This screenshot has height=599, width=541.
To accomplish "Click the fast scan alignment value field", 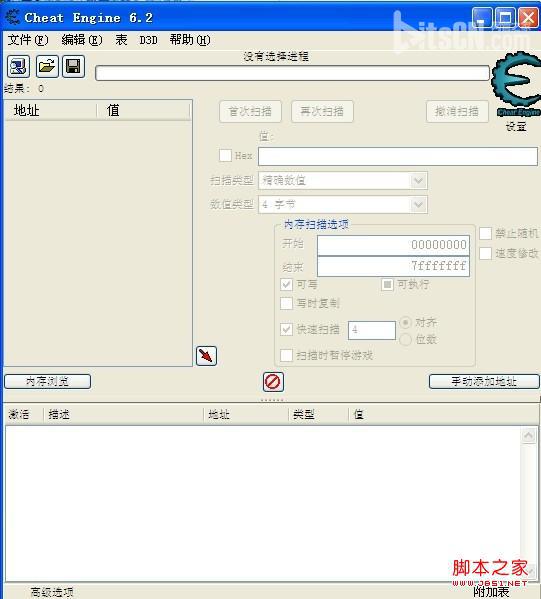I will click(x=372, y=330).
